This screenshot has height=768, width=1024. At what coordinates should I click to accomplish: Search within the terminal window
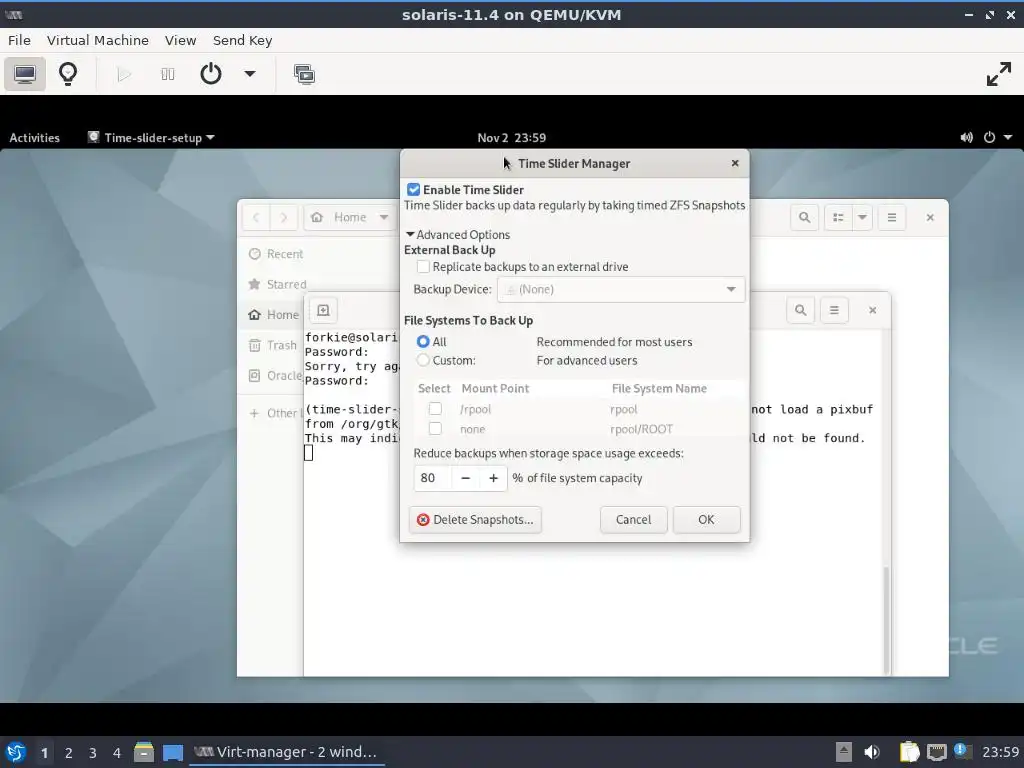(801, 310)
